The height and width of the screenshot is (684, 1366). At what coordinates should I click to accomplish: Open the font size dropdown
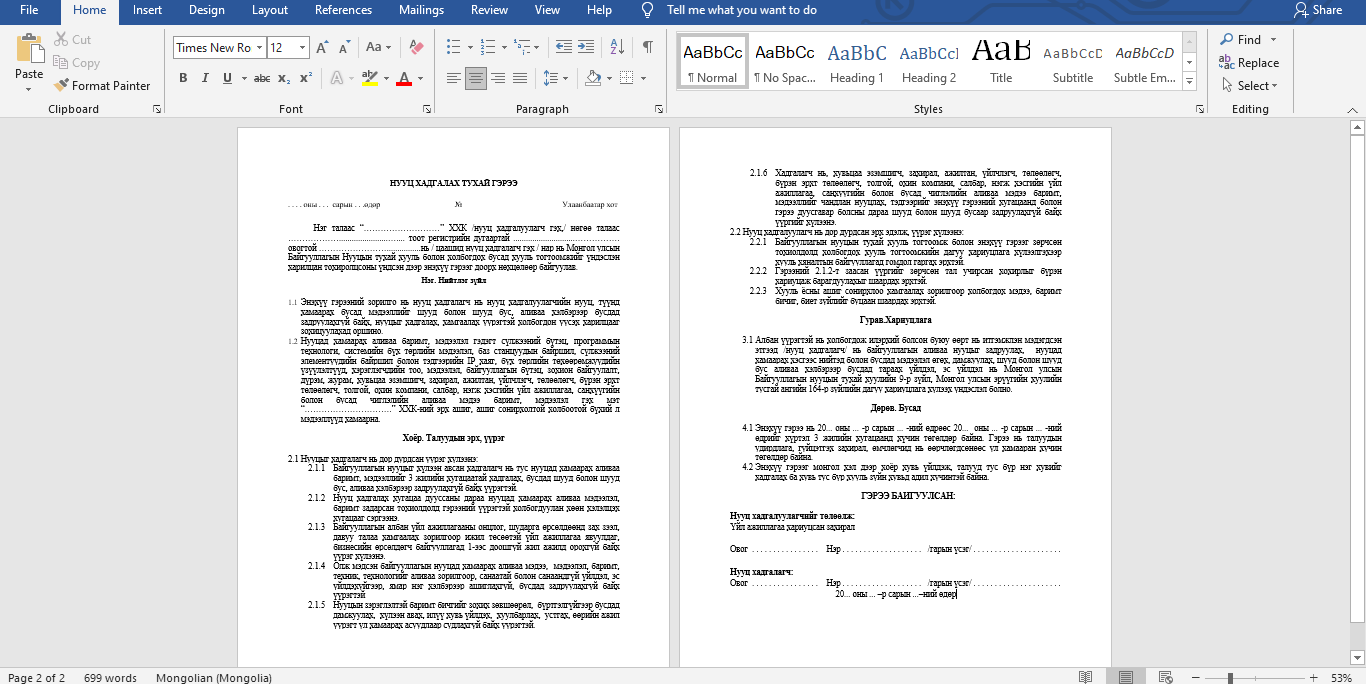[303, 47]
